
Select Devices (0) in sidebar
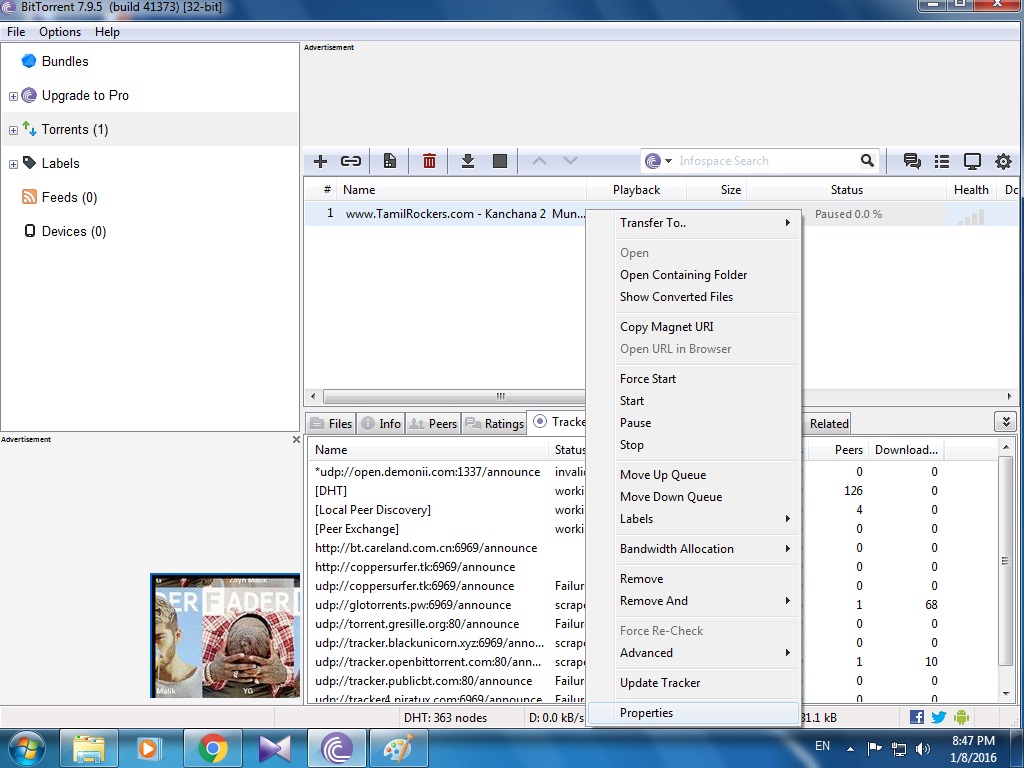(x=73, y=231)
